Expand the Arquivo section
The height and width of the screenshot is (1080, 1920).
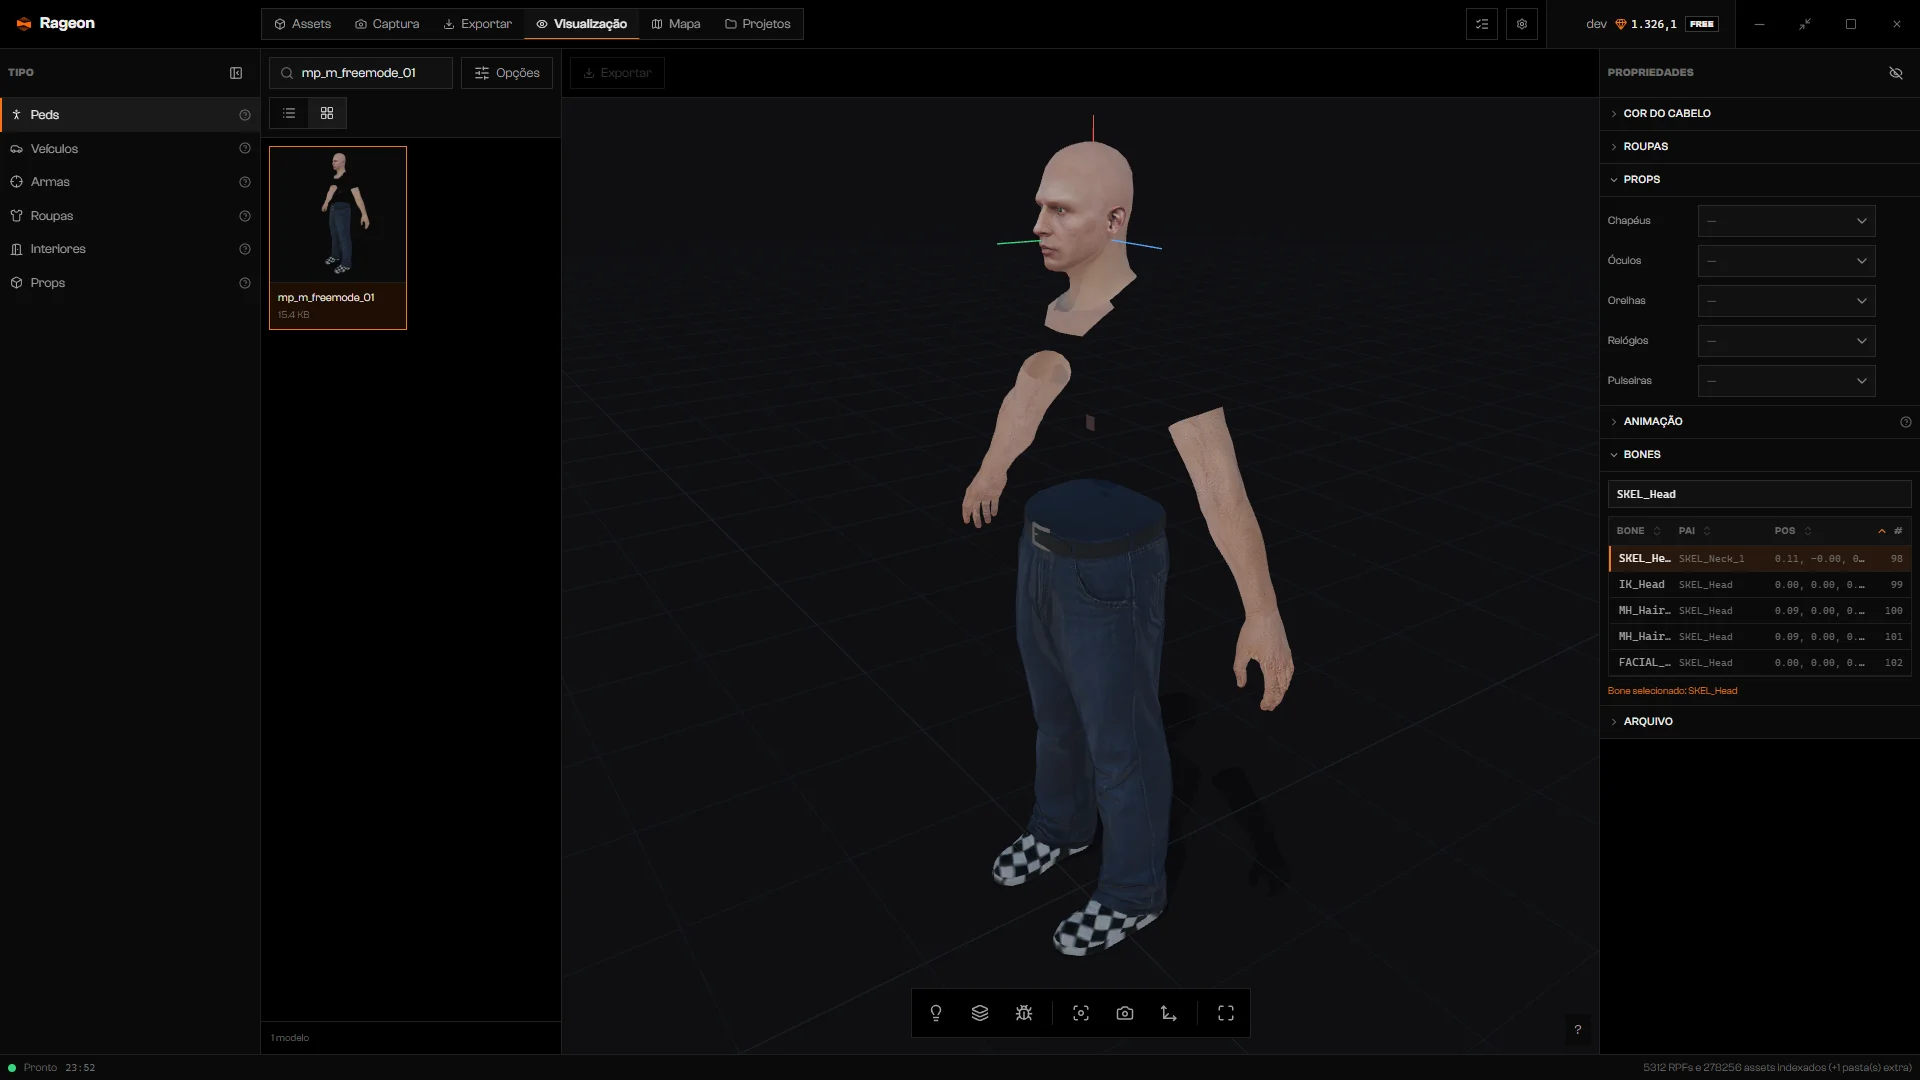[1760, 721]
